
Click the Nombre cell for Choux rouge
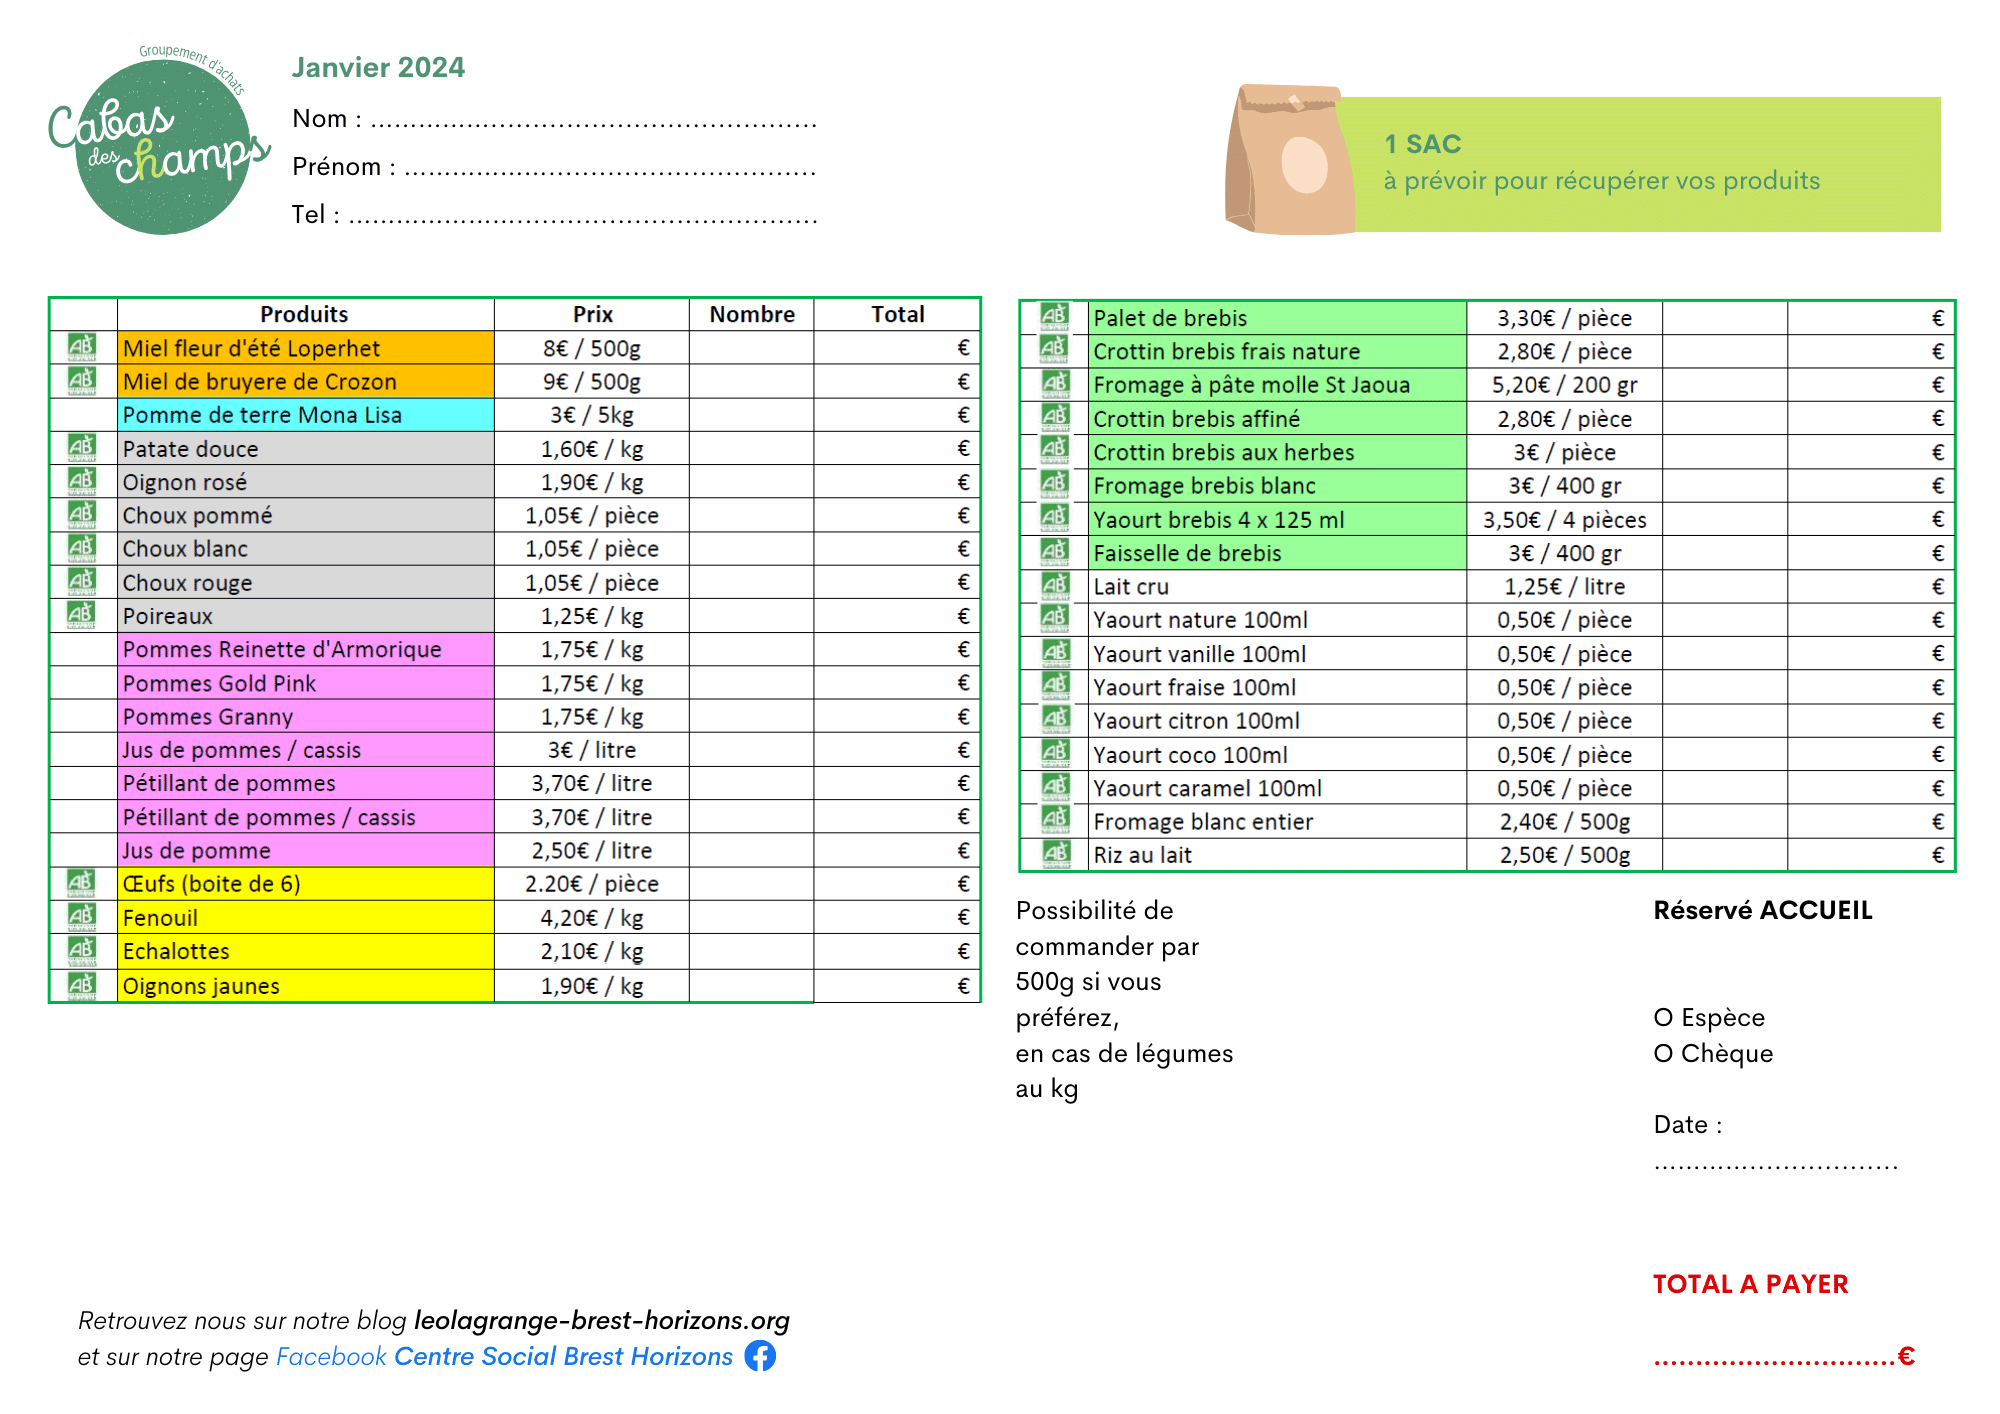pos(751,582)
